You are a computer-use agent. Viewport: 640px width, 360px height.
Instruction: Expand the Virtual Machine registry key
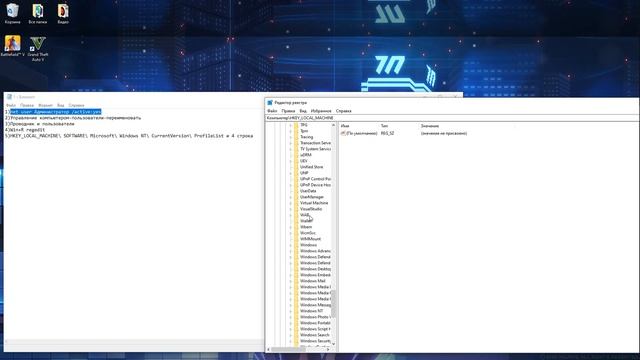(x=291, y=203)
